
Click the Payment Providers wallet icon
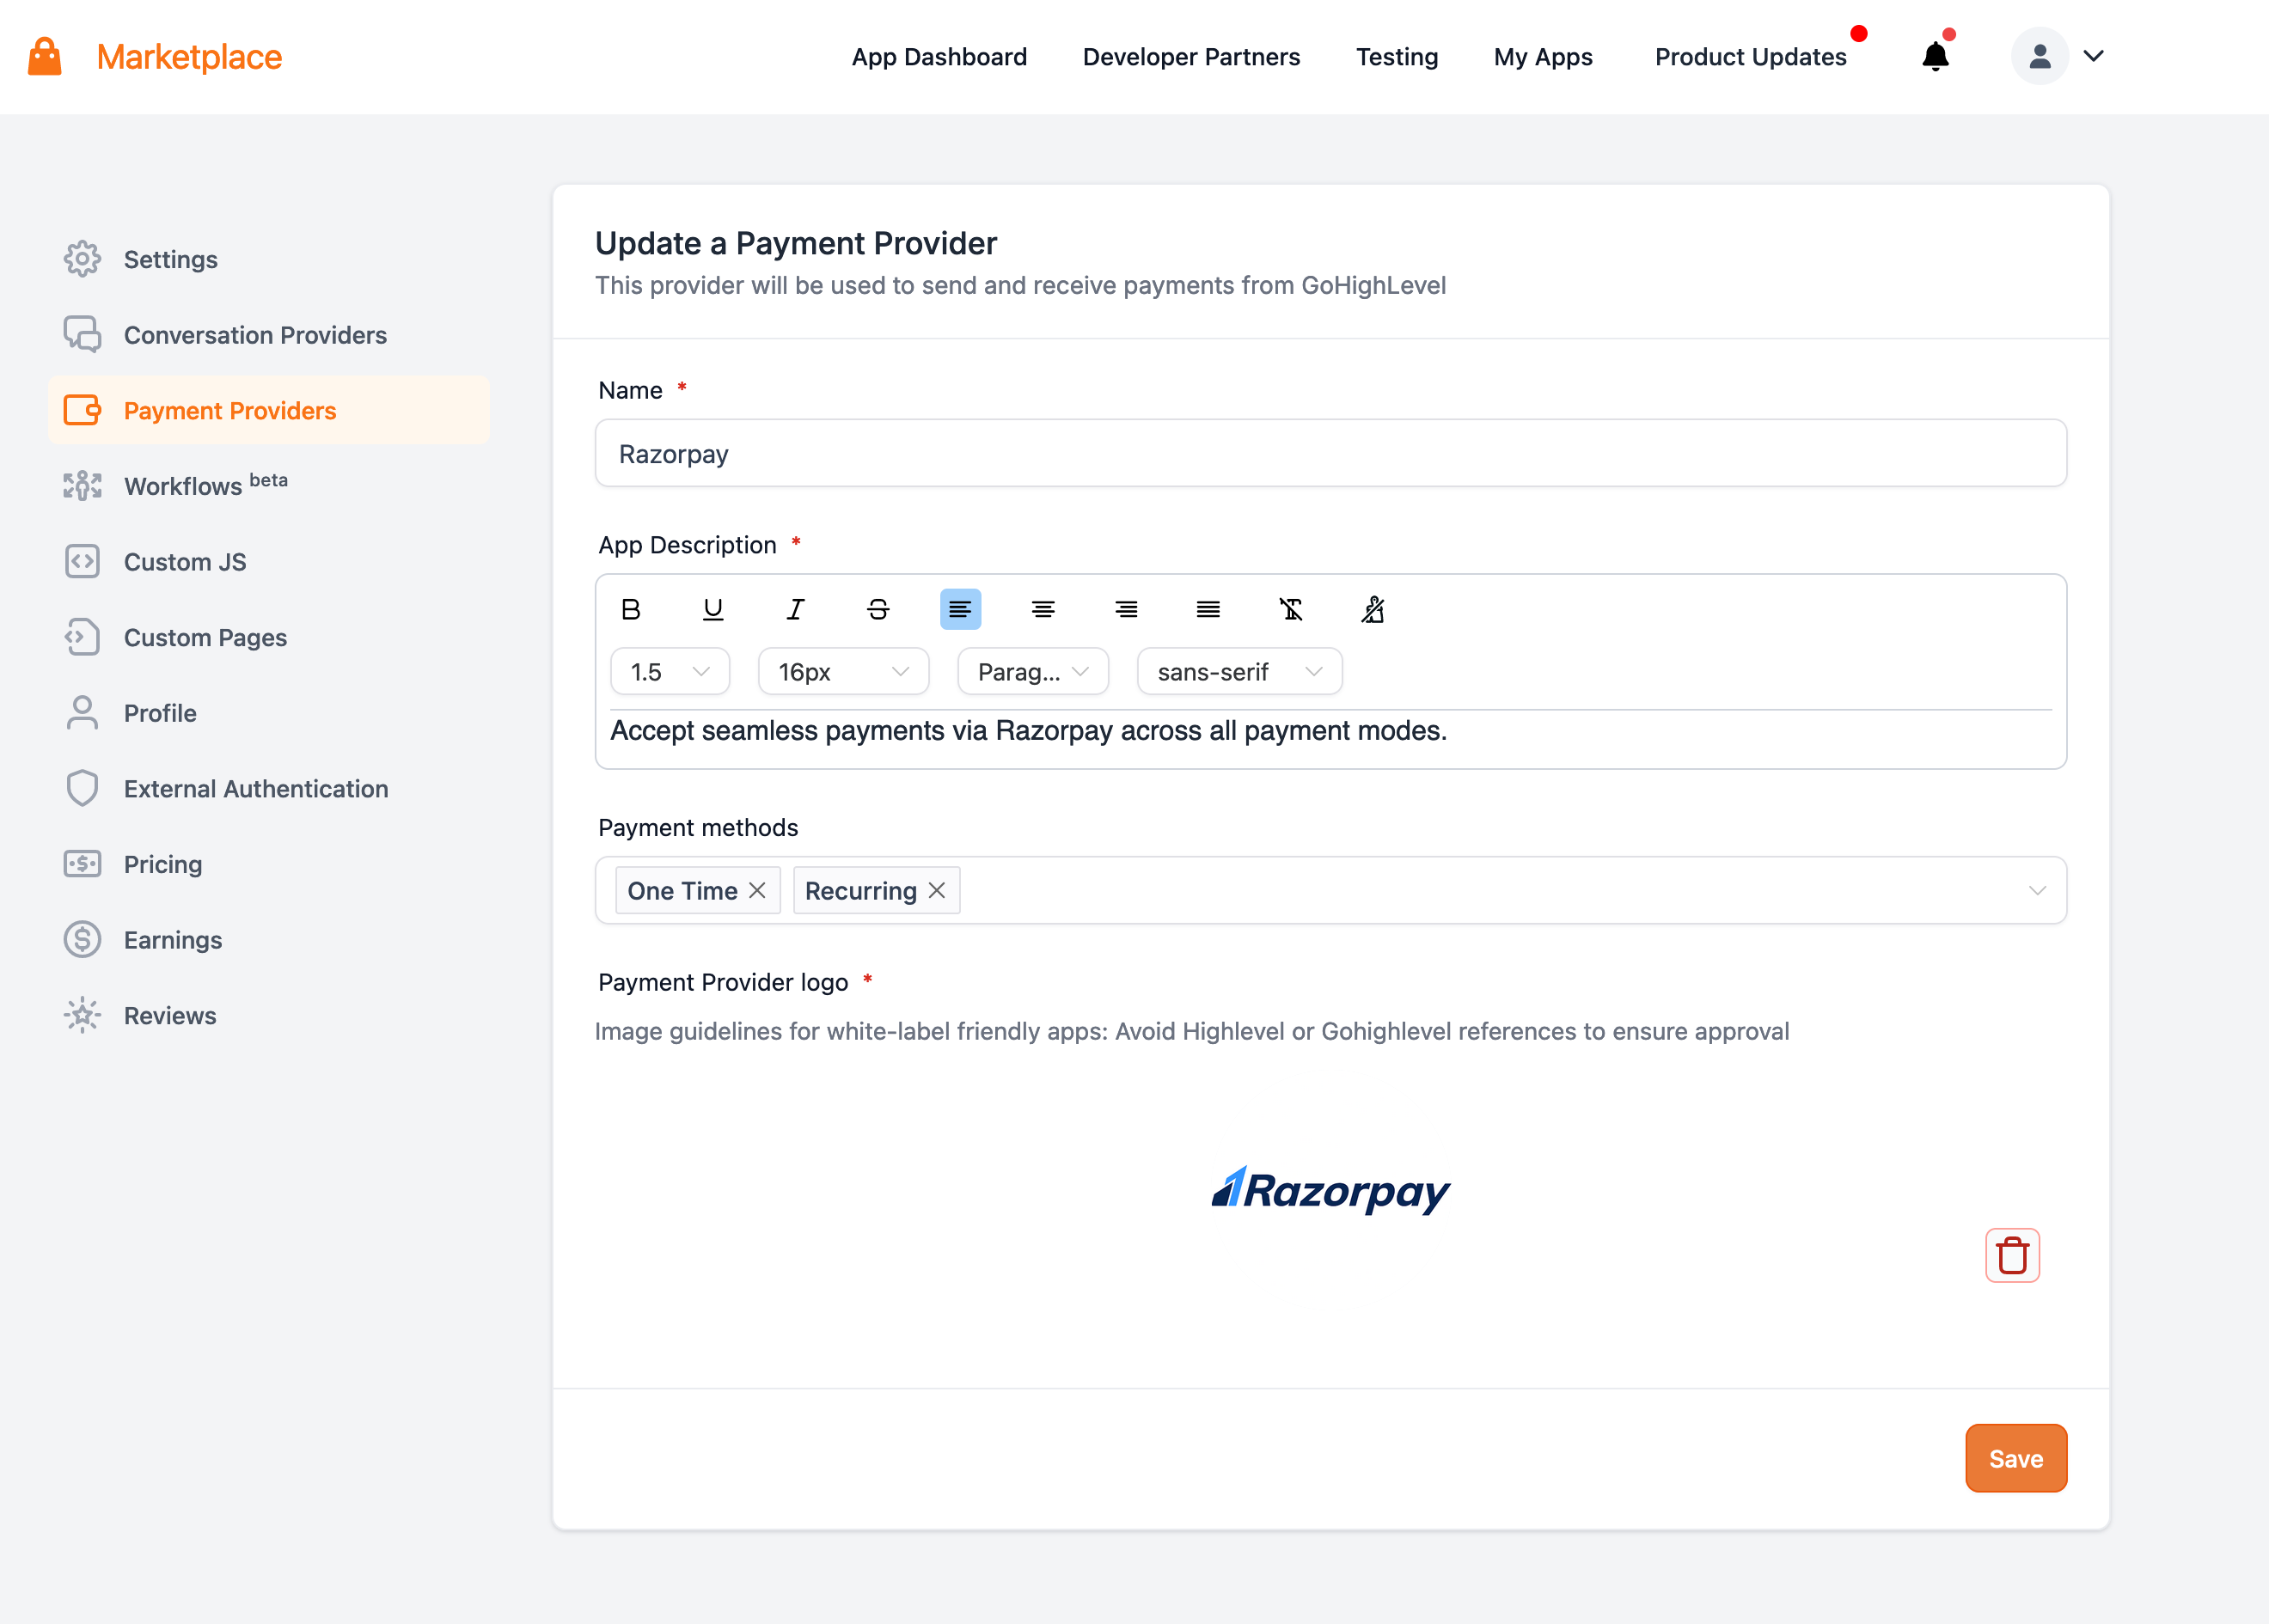tap(82, 410)
